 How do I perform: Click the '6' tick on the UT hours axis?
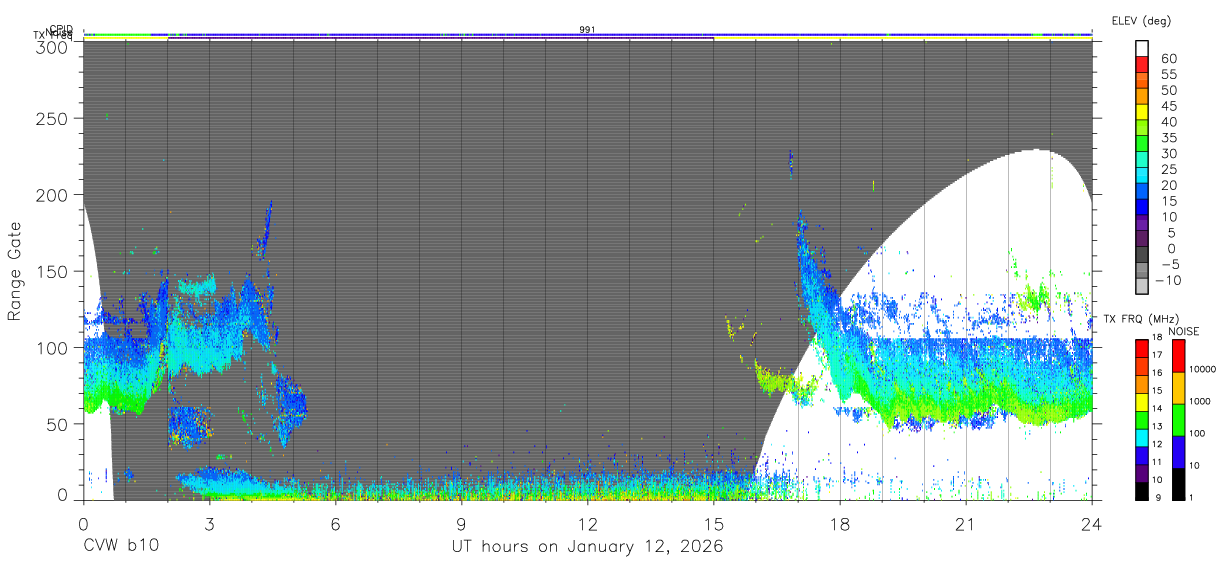(x=336, y=524)
